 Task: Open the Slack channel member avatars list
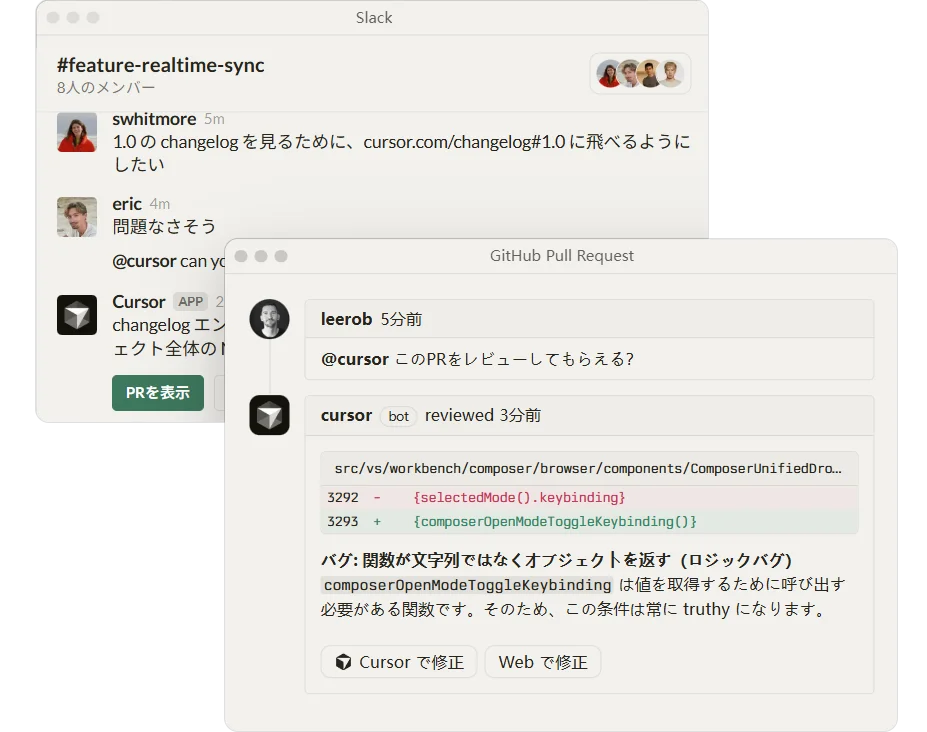(x=640, y=74)
